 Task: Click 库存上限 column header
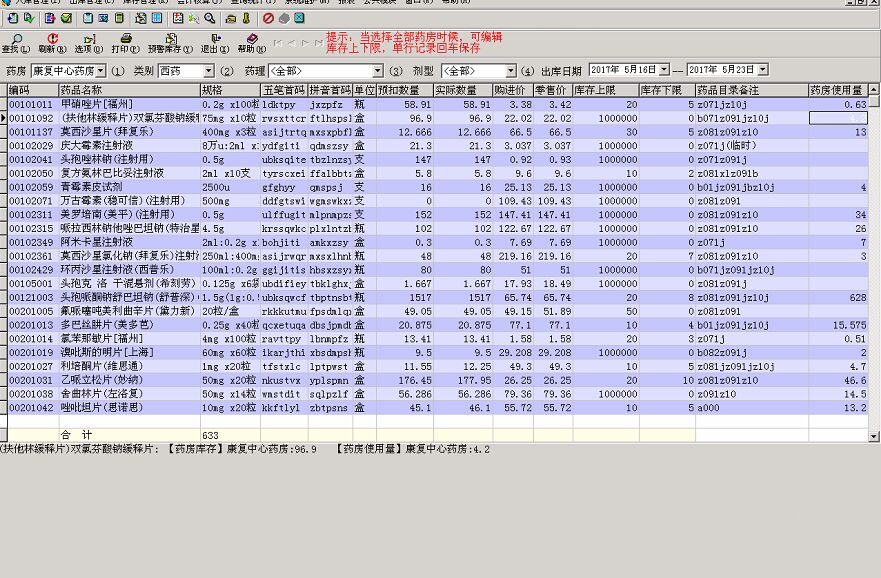coord(606,90)
